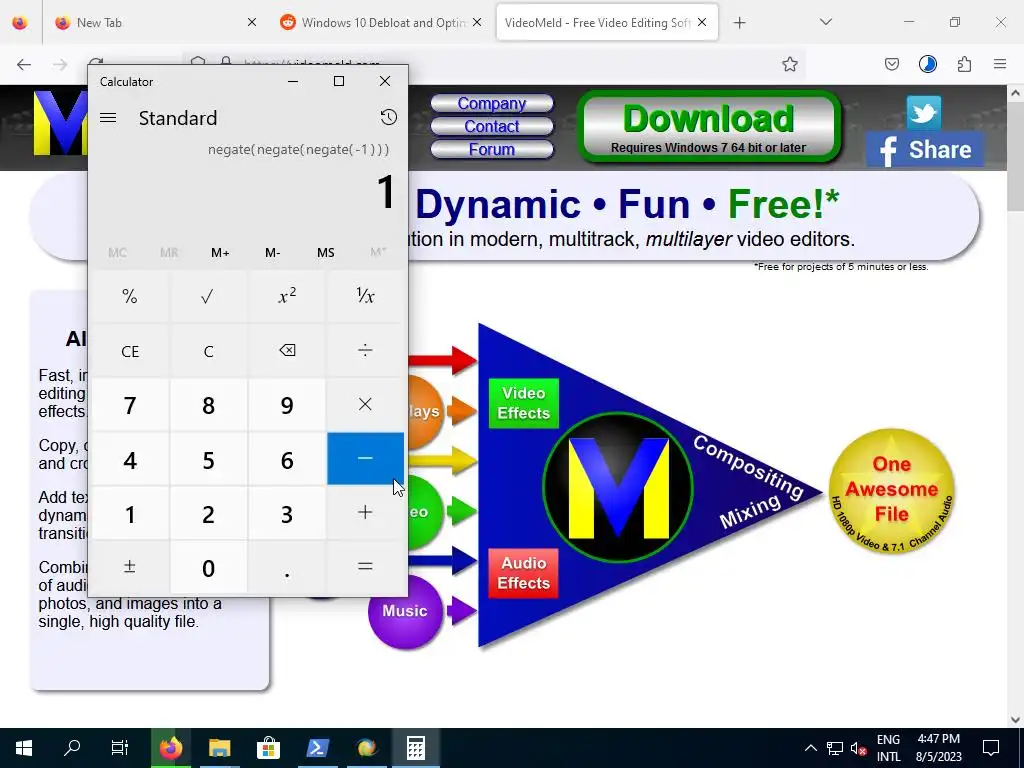Open File Explorer from the taskbar
The width and height of the screenshot is (1024, 768).
click(x=219, y=748)
